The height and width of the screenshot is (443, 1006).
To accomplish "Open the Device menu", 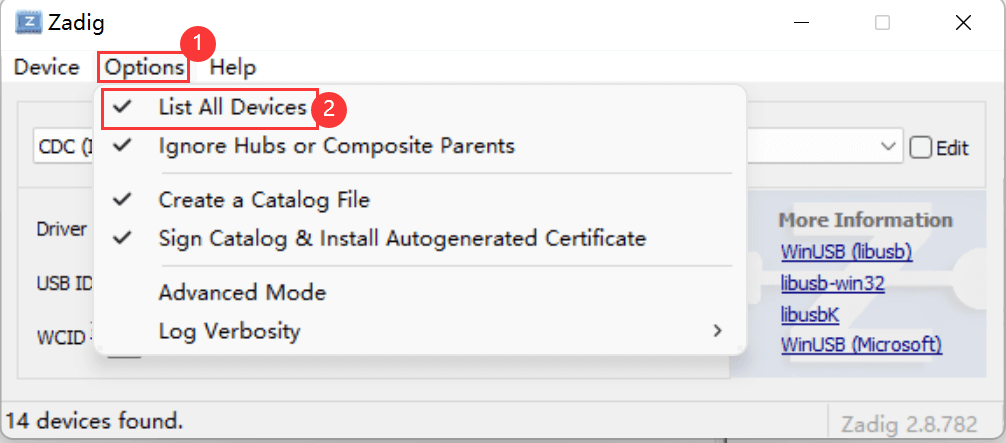I will tap(46, 68).
